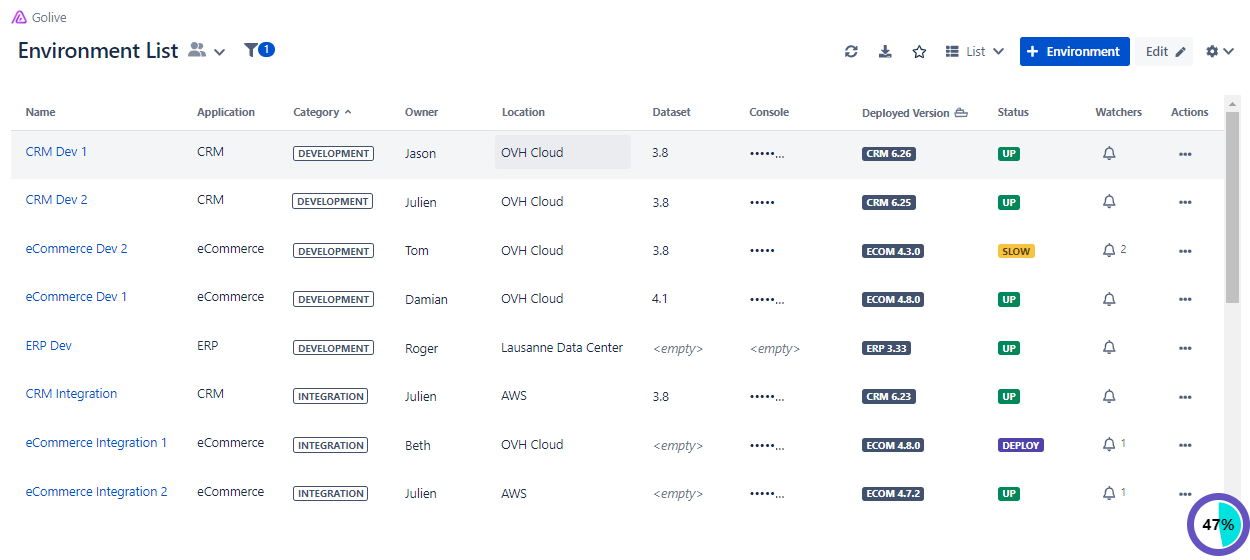Toggle watcher bell for eCommerce Integration 1
This screenshot has width=1250, height=560.
[x=1108, y=445]
